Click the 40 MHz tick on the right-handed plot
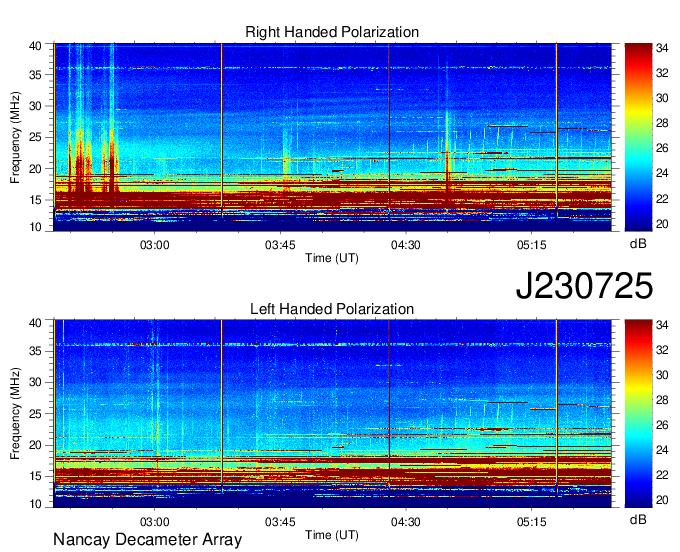The image size is (680, 552). tap(36, 46)
